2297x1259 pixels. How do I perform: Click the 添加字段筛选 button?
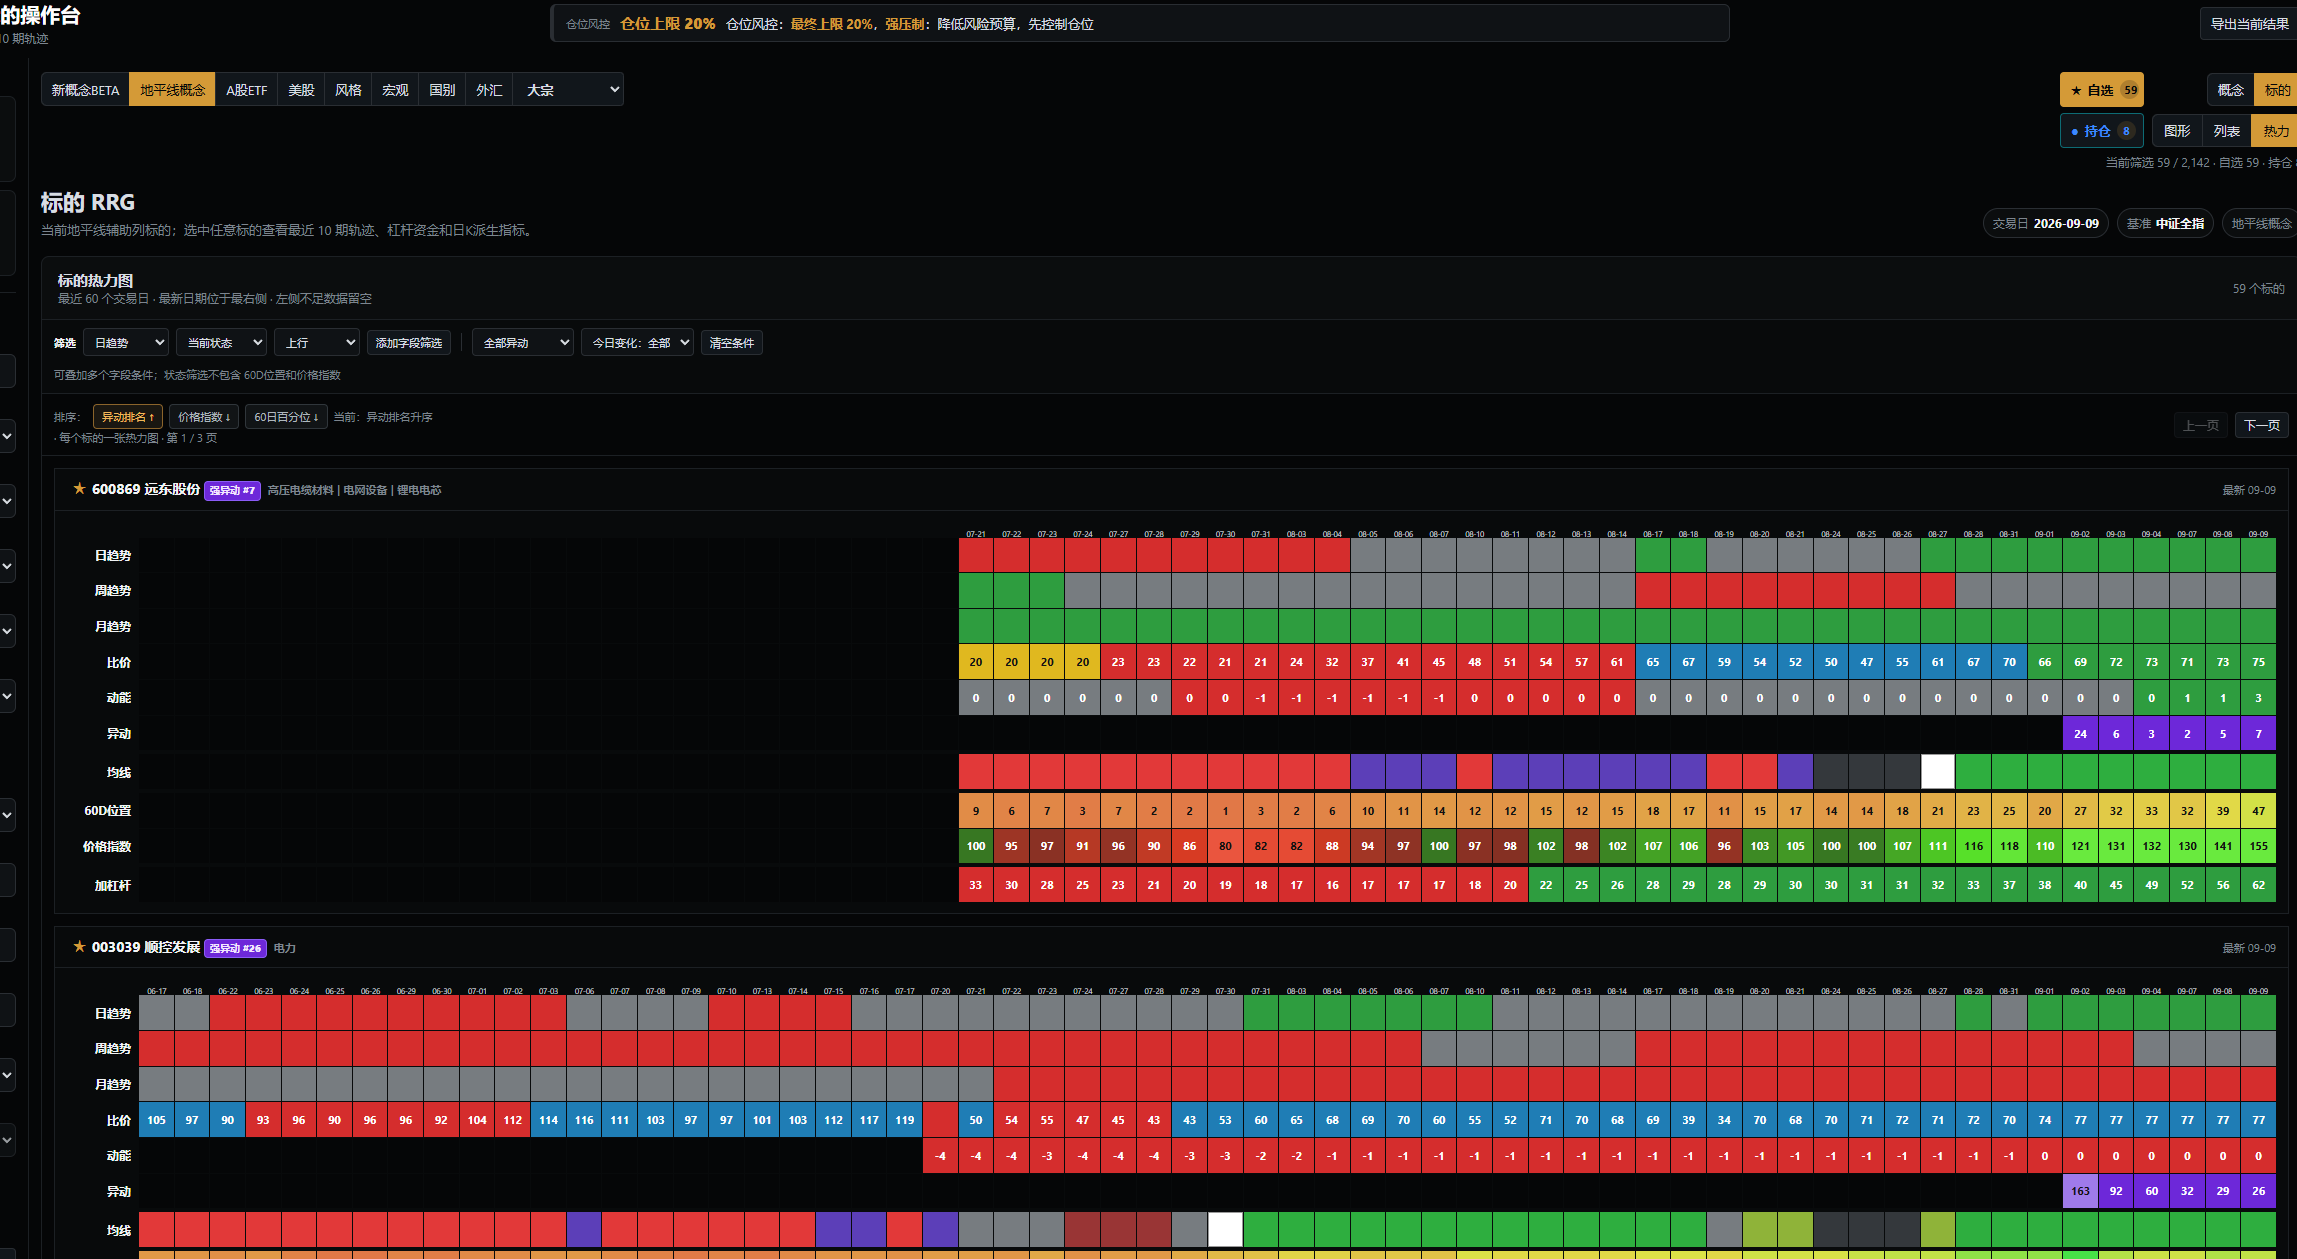(x=409, y=343)
